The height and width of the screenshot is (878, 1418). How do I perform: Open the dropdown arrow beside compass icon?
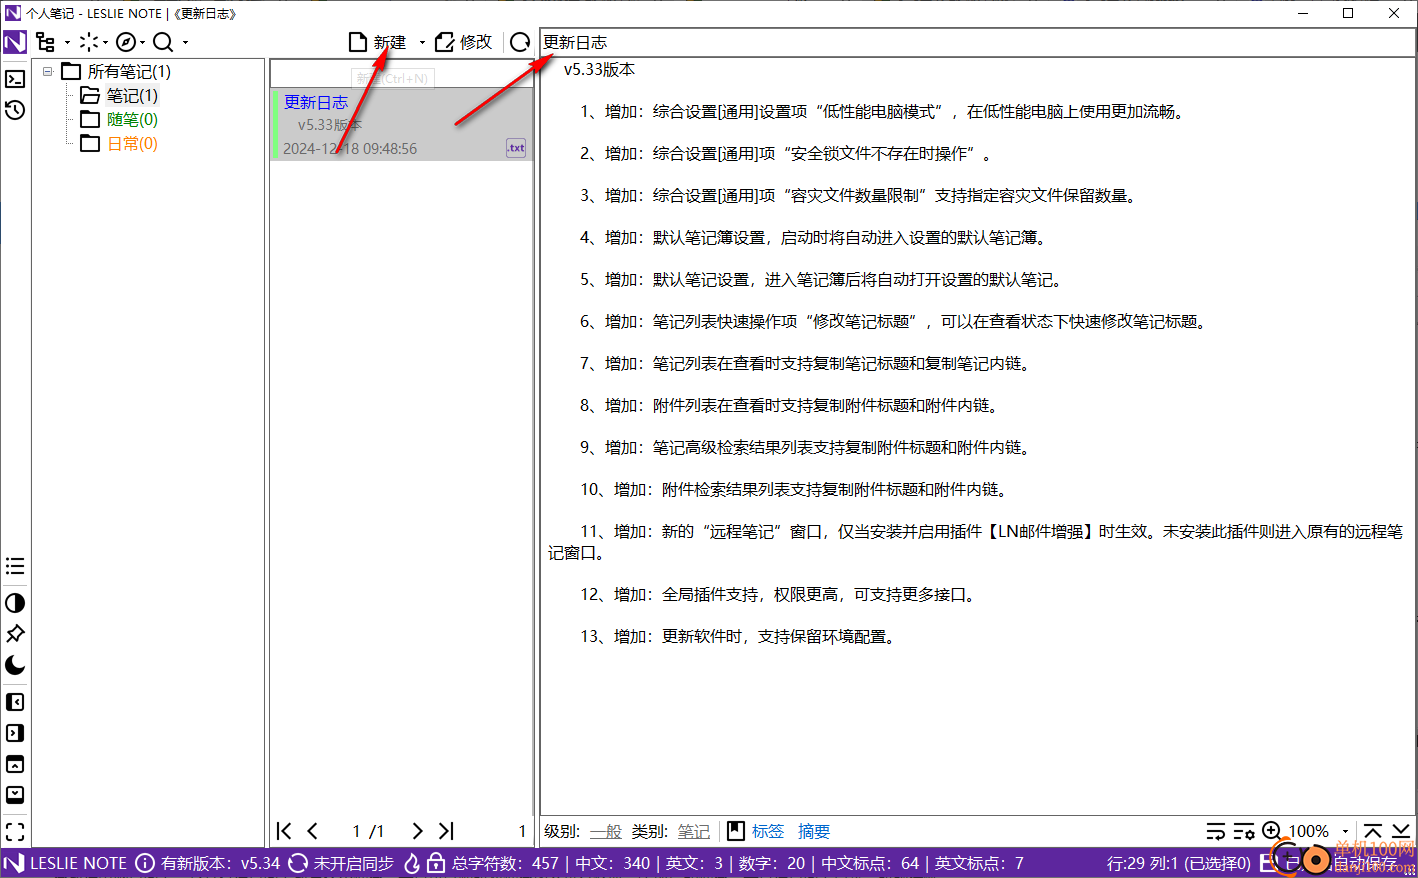(x=142, y=43)
